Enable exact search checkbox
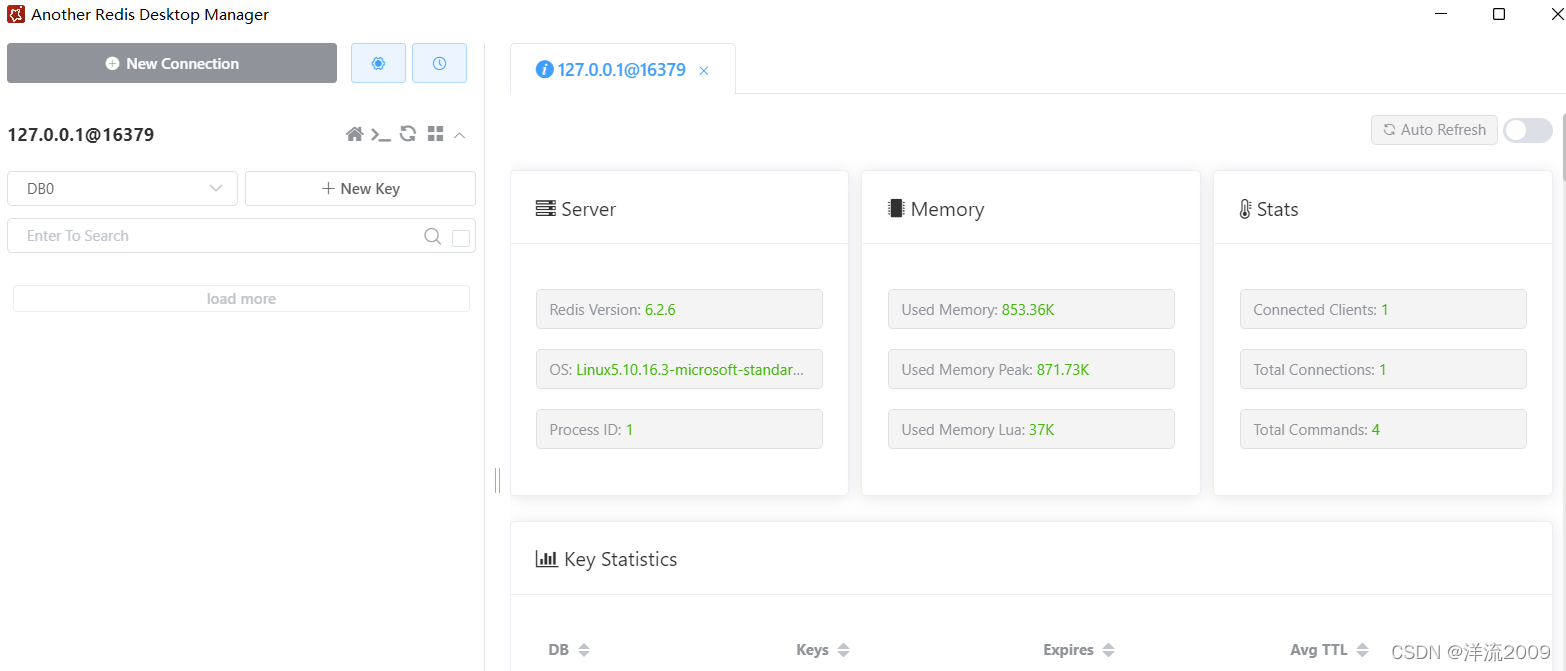 [461, 238]
